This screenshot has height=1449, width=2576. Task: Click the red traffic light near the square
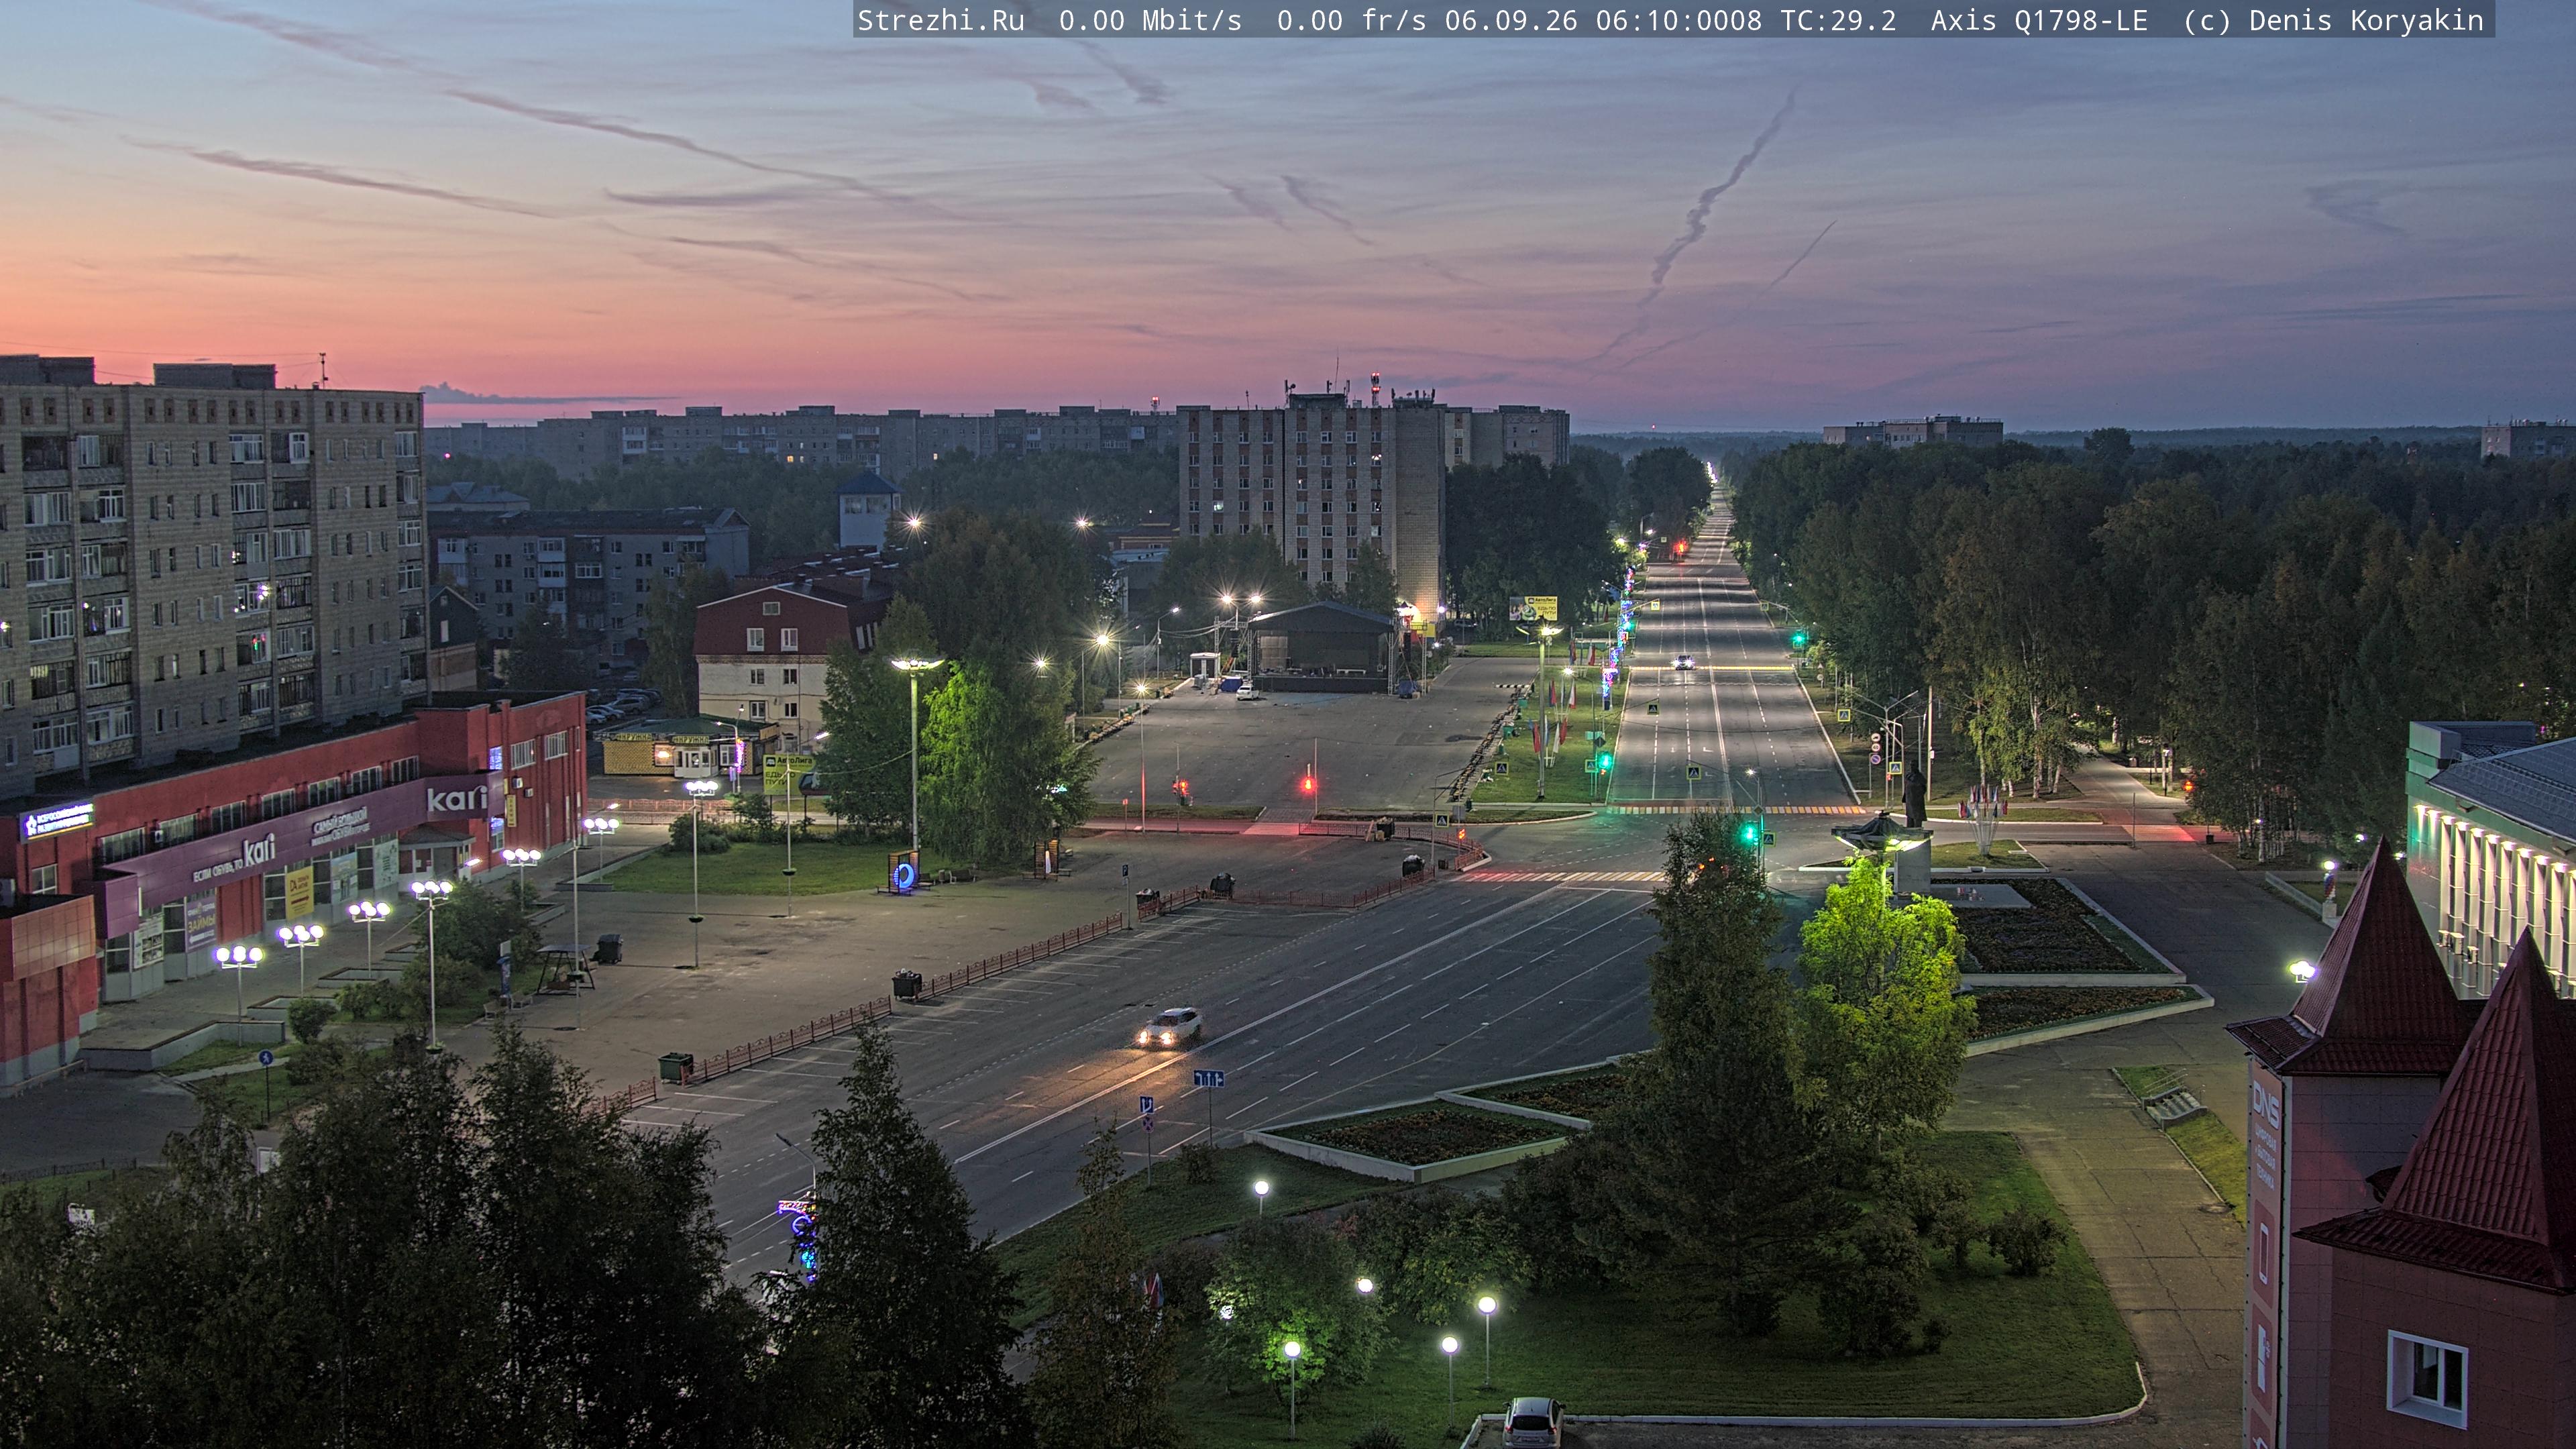point(1307,784)
